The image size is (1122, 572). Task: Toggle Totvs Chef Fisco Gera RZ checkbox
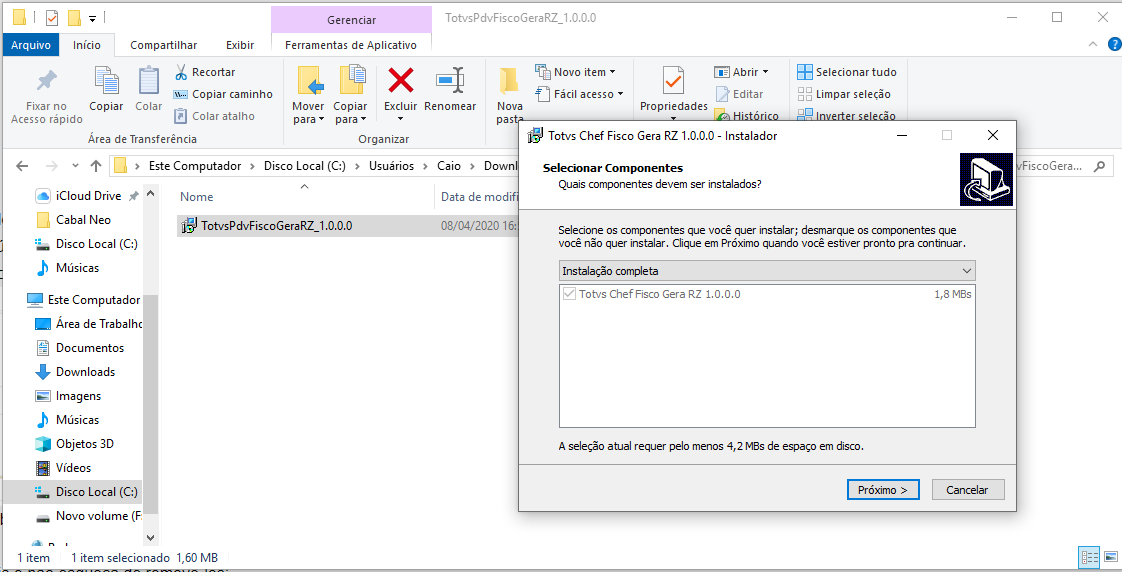570,294
